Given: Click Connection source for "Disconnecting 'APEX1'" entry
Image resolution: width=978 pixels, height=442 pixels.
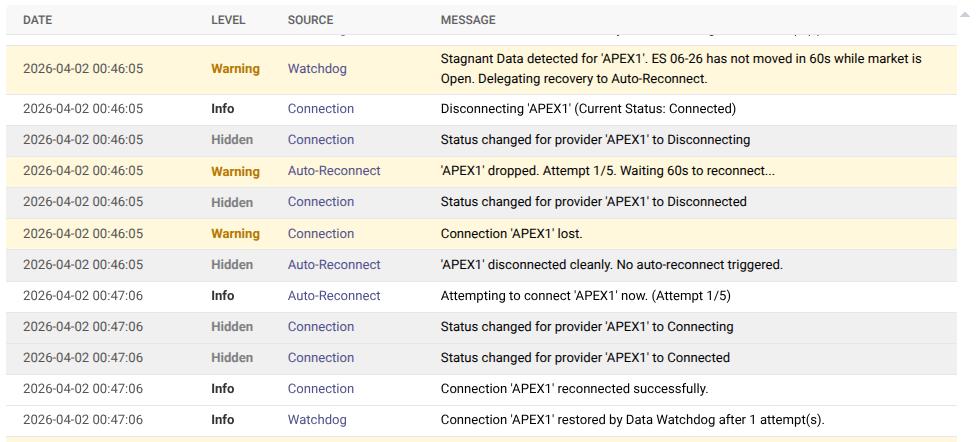Looking at the screenshot, I should tap(320, 109).
